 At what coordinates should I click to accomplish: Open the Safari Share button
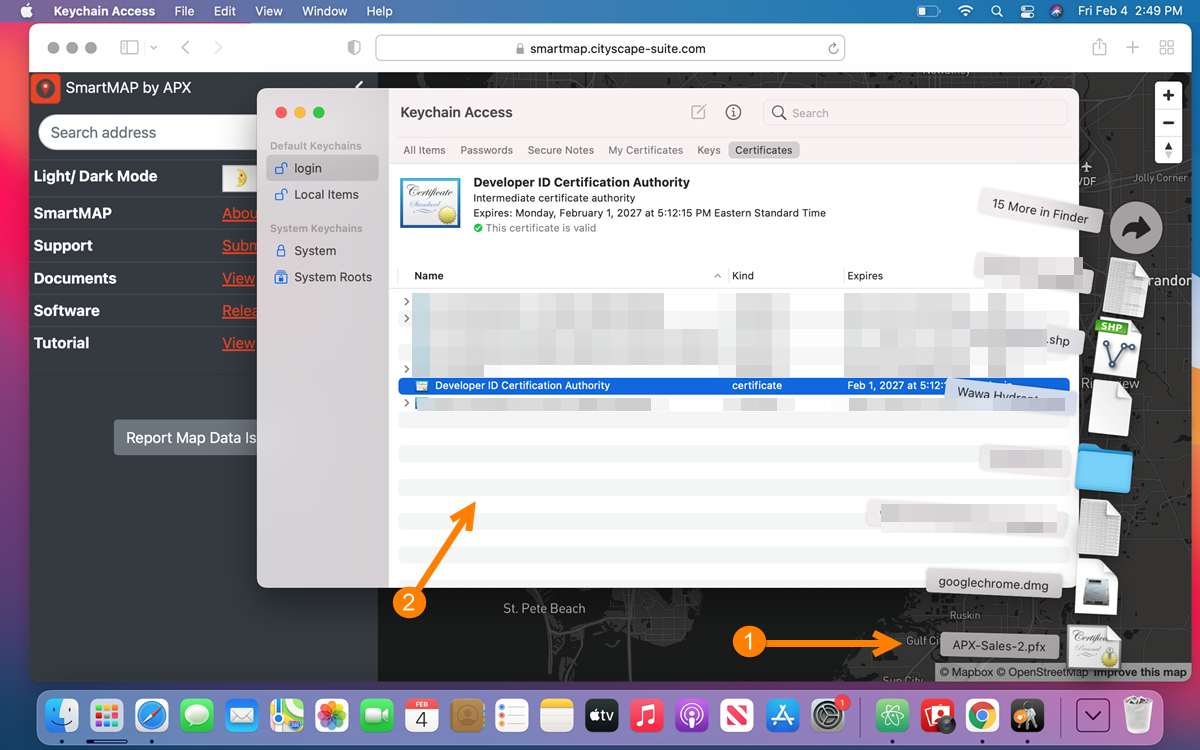(1099, 47)
